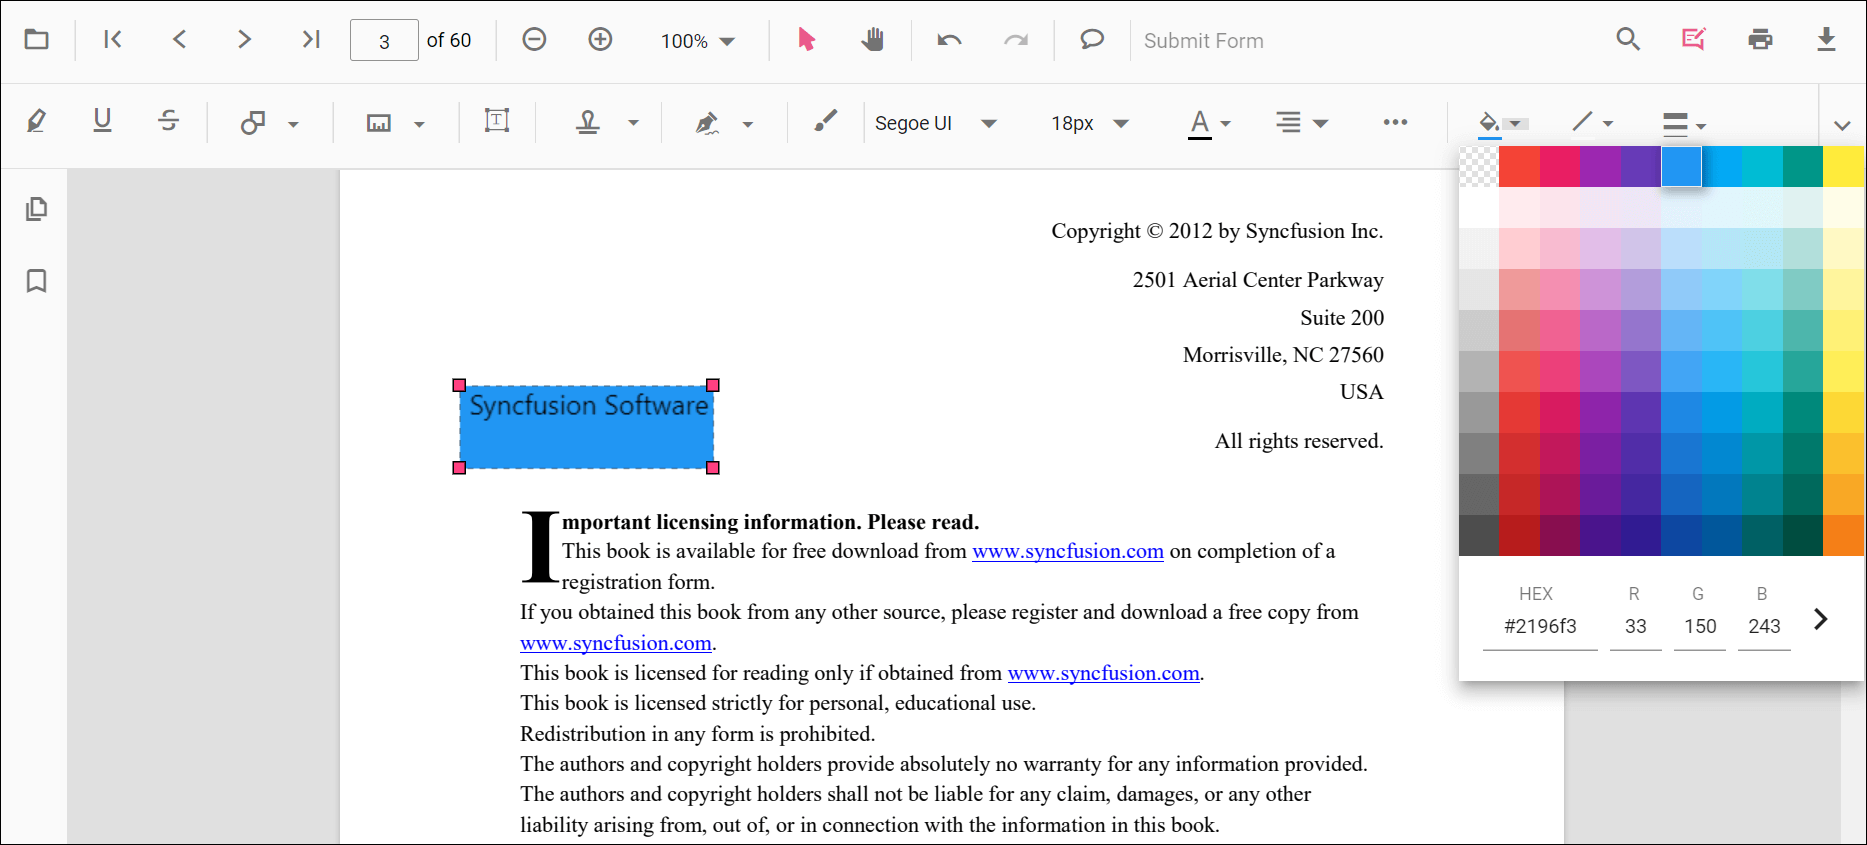
Task: Expand the Segoe UI font family dropdown
Action: click(935, 123)
